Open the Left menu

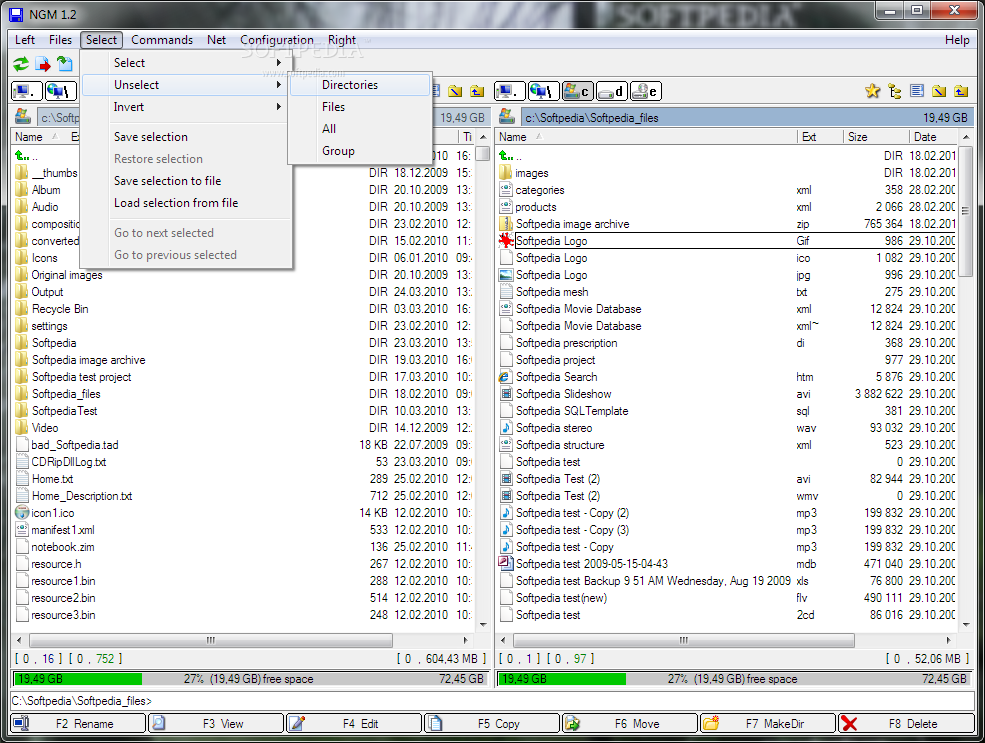click(x=25, y=40)
